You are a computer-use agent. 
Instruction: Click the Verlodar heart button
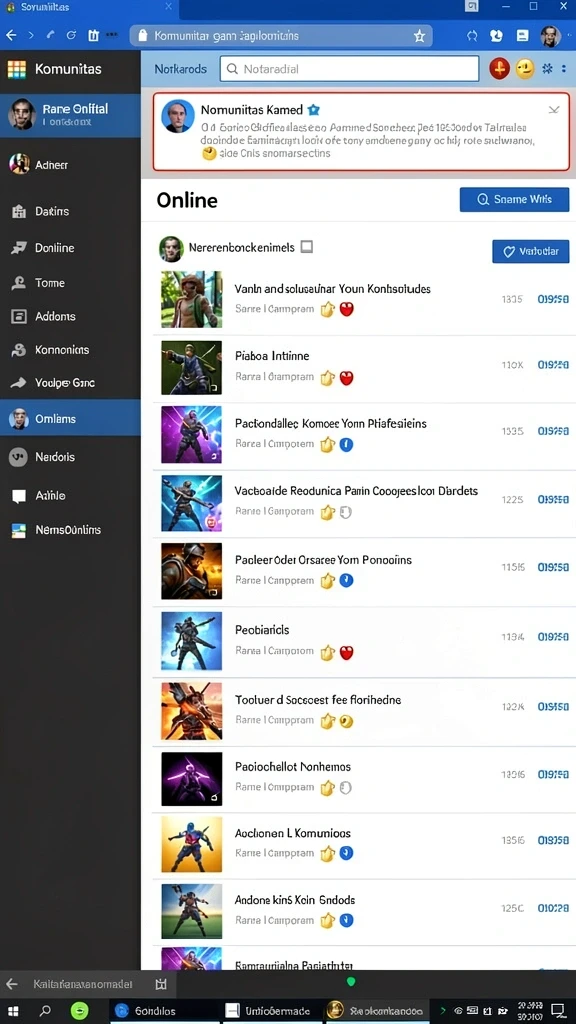pyautogui.click(x=530, y=251)
